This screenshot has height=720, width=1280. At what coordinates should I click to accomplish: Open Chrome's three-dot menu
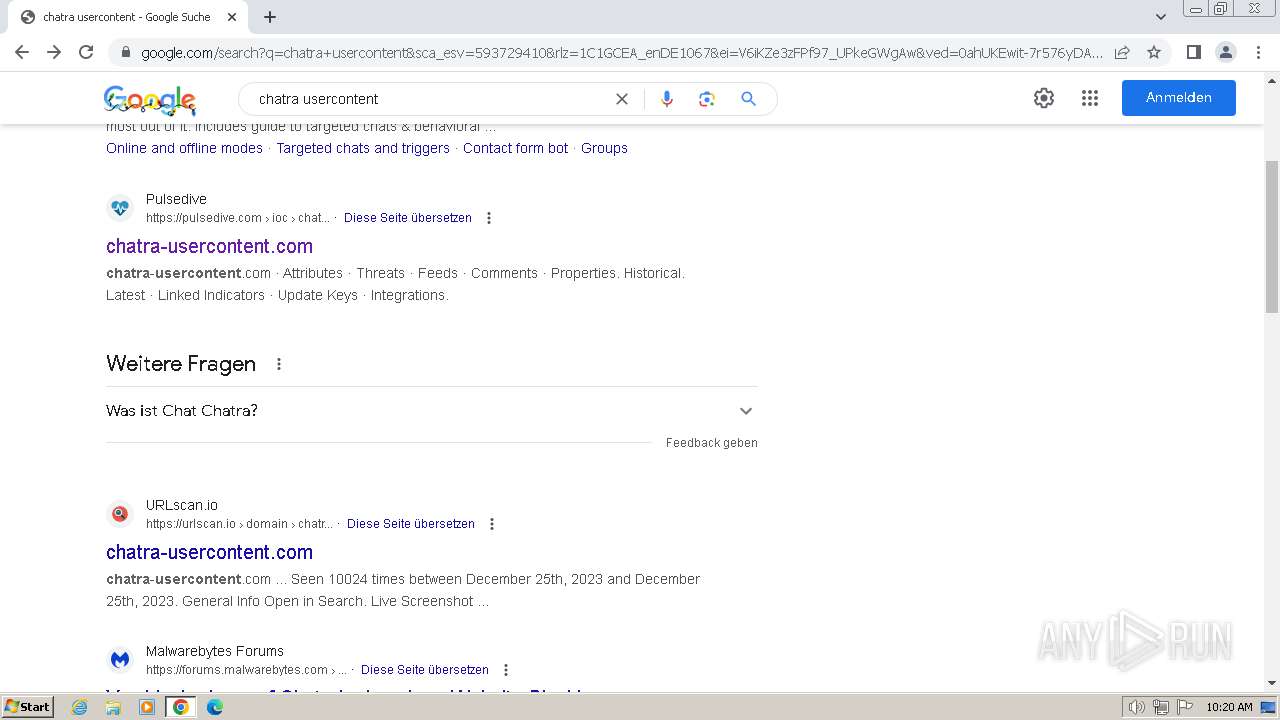pos(1258,52)
